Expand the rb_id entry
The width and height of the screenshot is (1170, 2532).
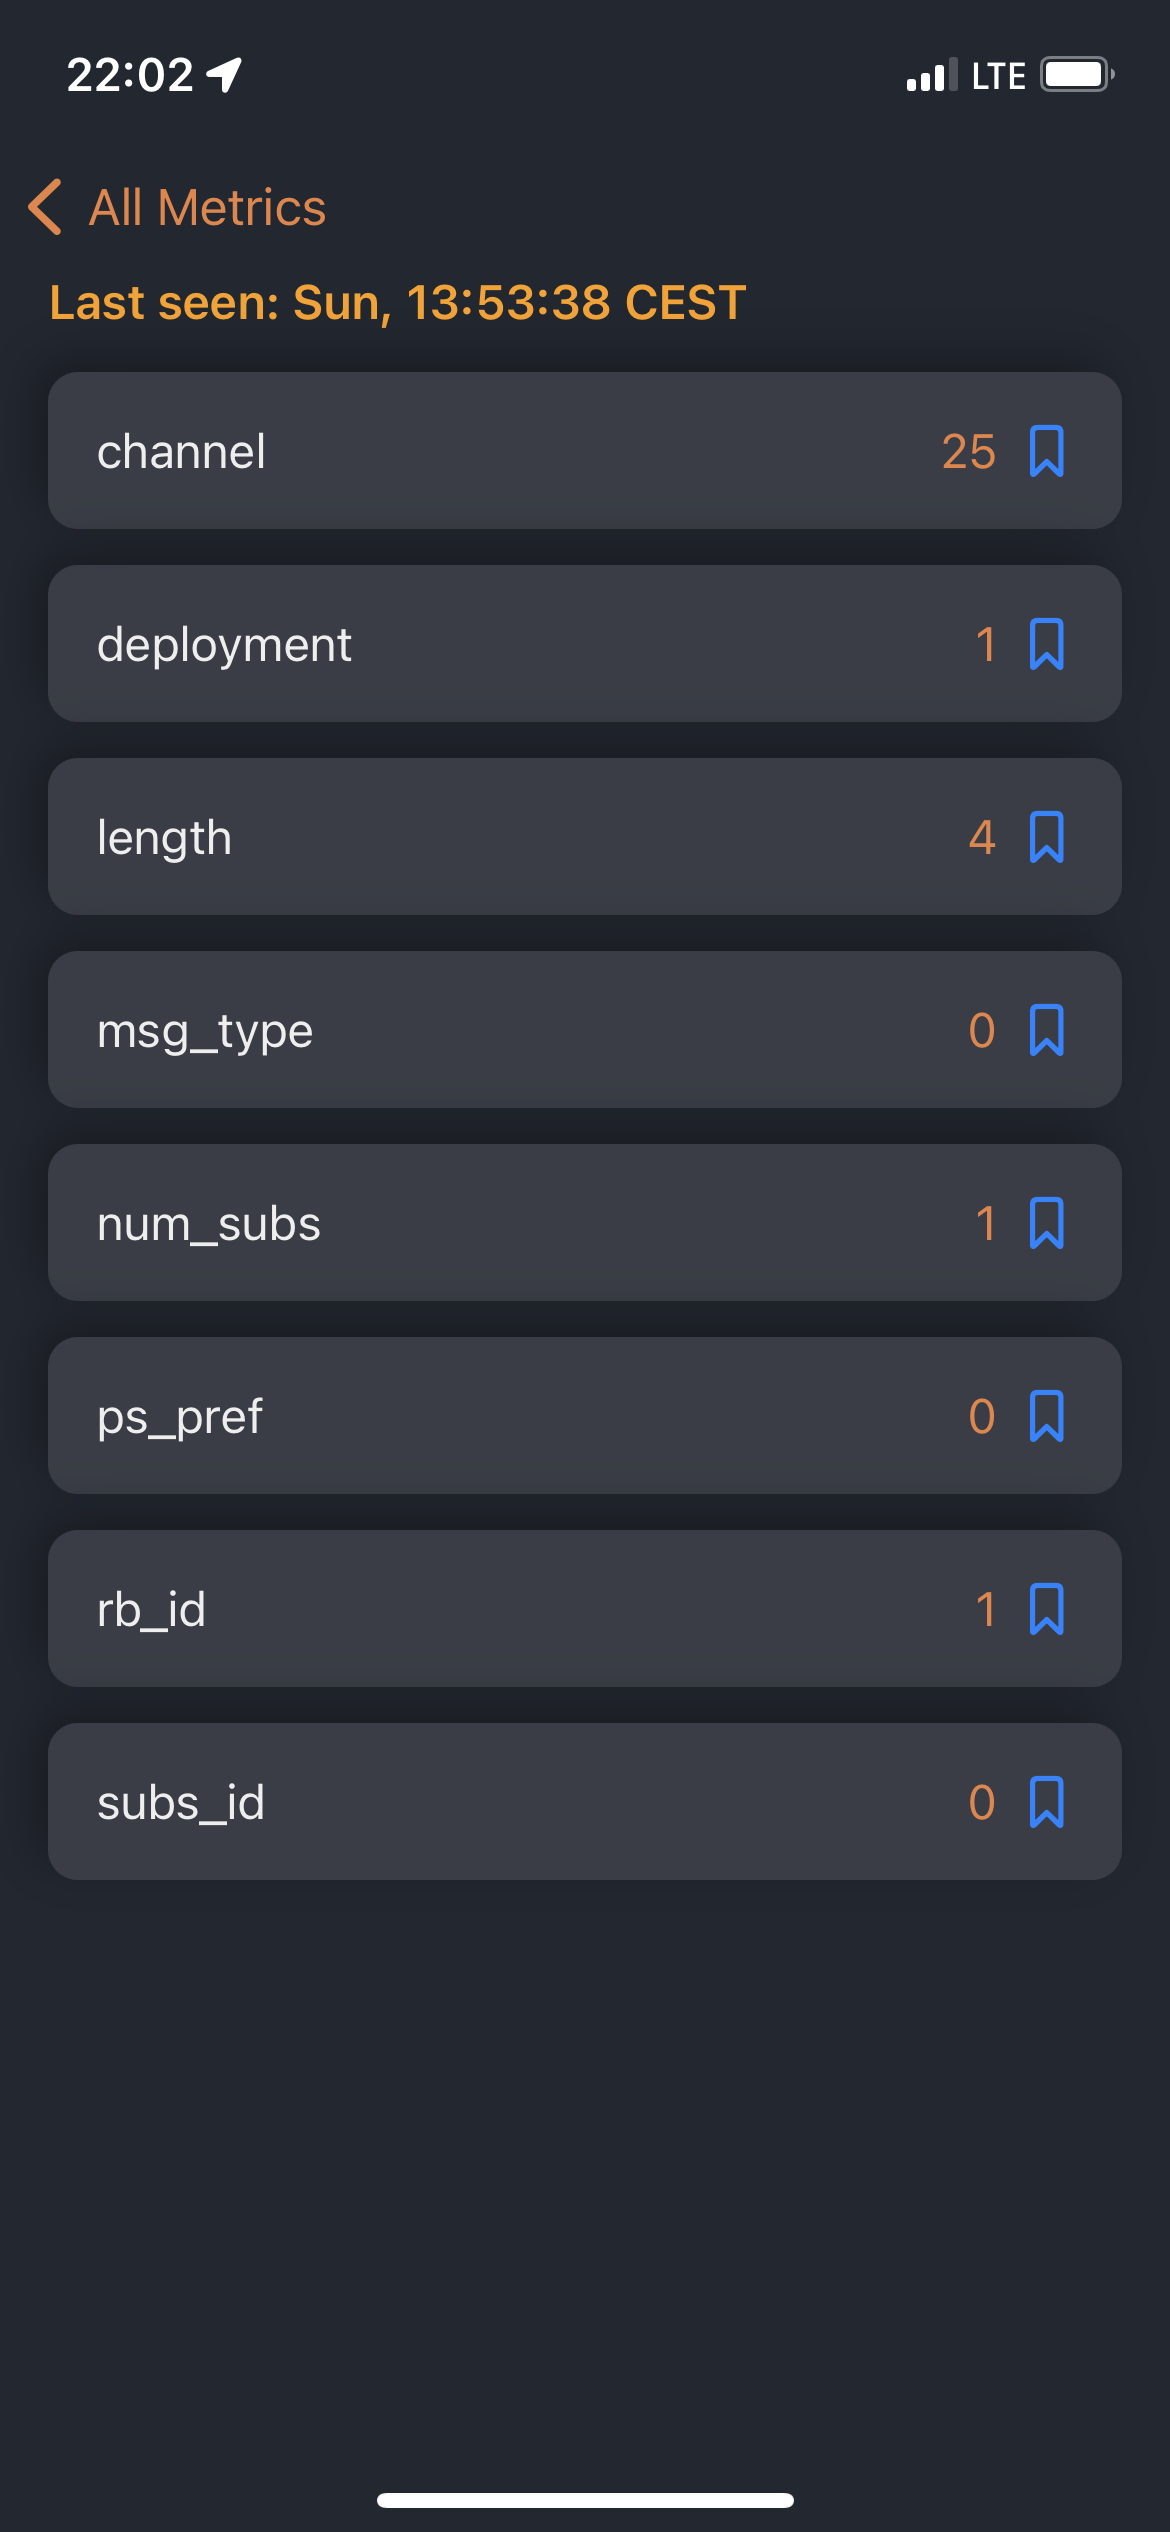coord(585,1609)
